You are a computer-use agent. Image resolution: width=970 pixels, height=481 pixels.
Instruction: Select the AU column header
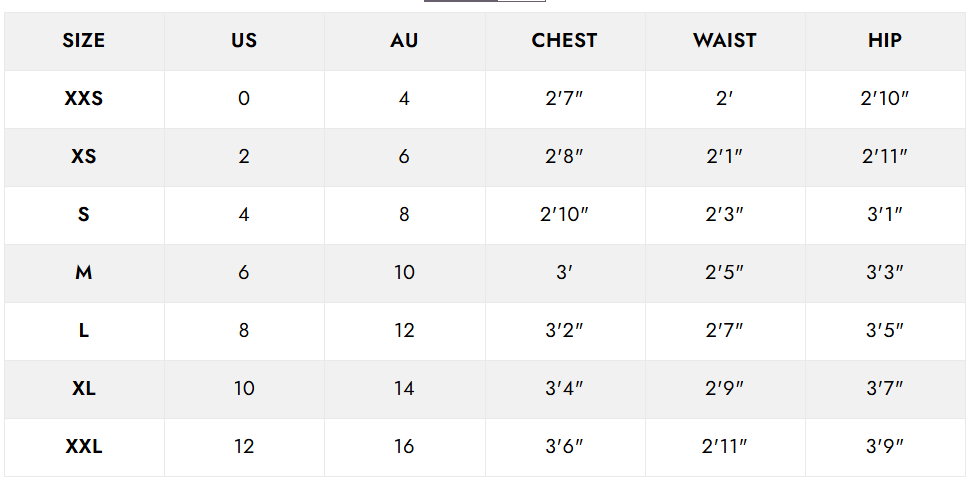click(404, 41)
